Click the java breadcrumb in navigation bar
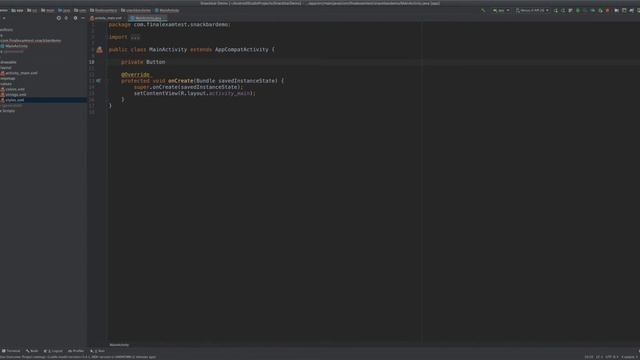Screen dimensions: 640x360 click(x=64, y=10)
